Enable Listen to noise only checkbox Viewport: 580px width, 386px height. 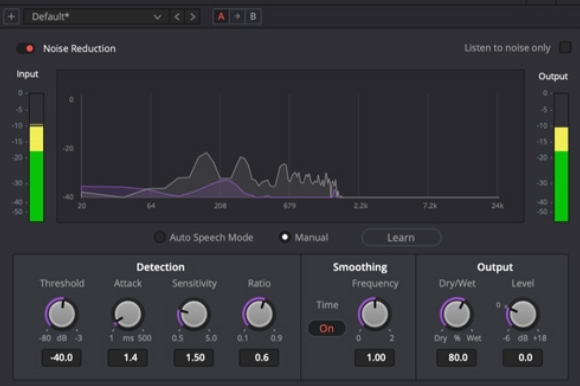(x=565, y=47)
